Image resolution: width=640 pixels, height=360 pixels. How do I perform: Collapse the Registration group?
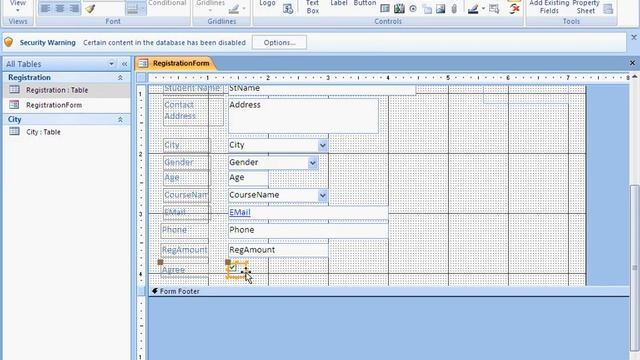120,78
